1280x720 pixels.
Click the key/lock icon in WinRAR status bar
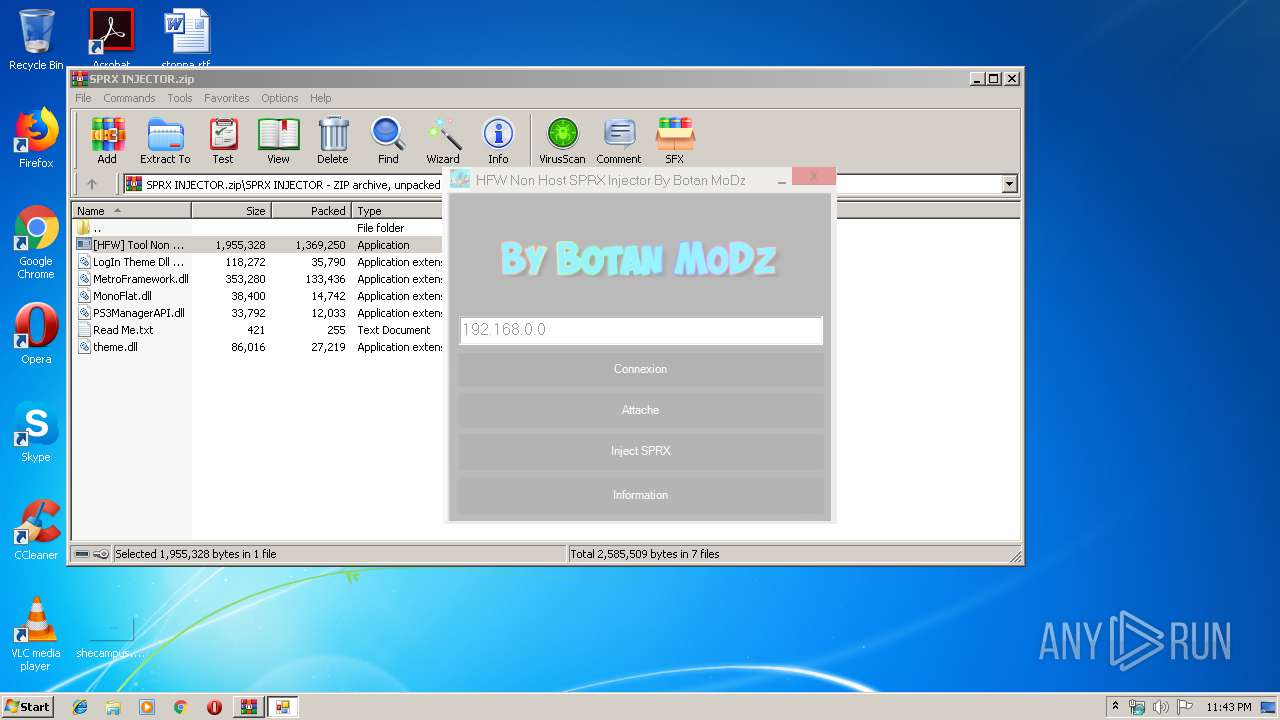pyautogui.click(x=101, y=554)
